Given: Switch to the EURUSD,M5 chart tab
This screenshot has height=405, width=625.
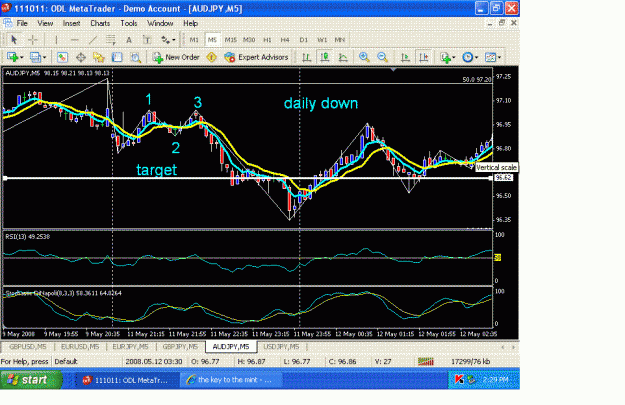Looking at the screenshot, I should 80,347.
